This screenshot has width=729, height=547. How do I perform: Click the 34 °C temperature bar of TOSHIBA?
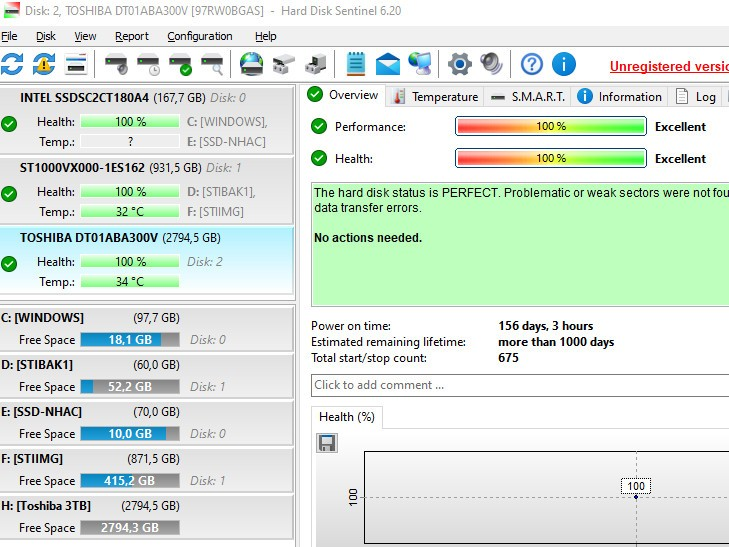point(130,282)
